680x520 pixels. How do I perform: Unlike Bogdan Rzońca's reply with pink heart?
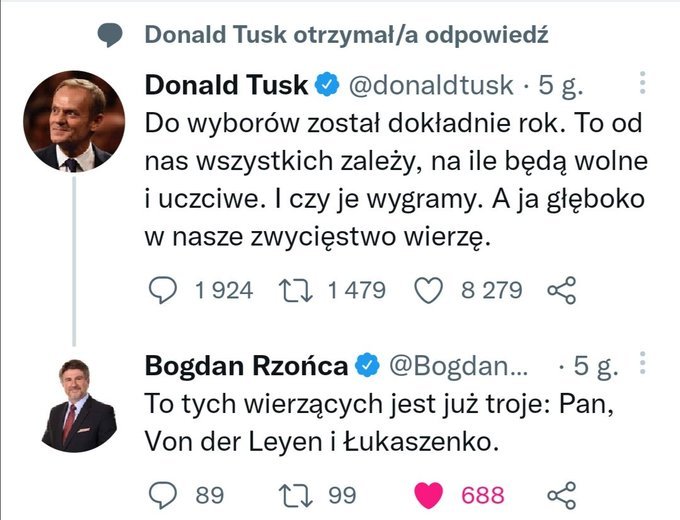429,495
